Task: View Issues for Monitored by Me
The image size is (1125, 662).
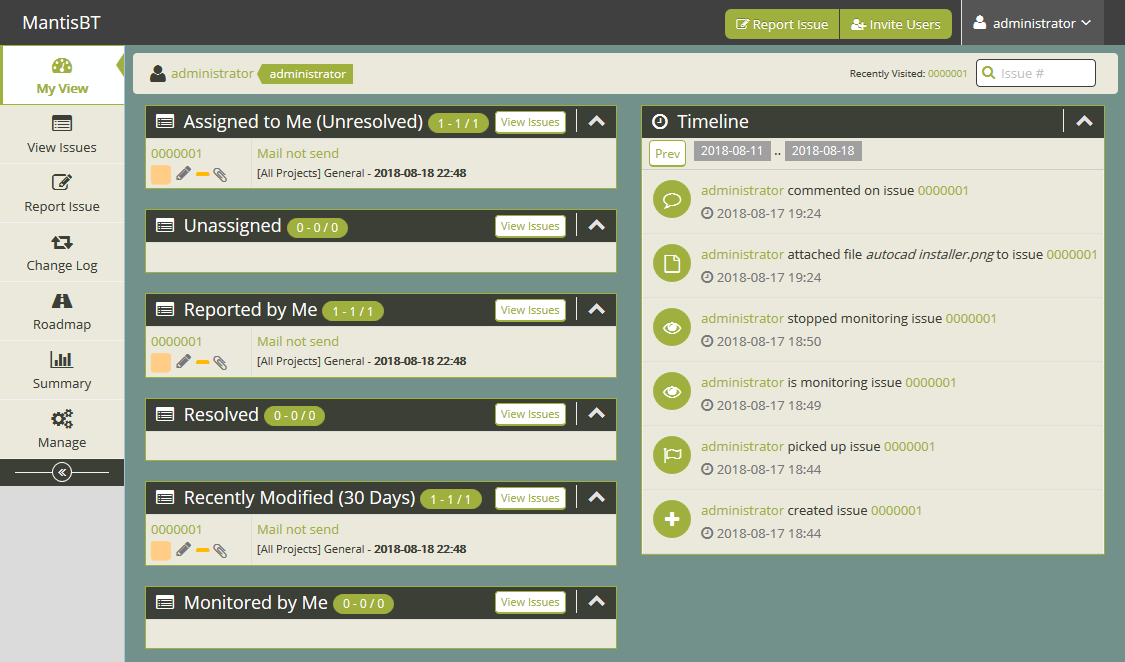Action: (x=530, y=602)
